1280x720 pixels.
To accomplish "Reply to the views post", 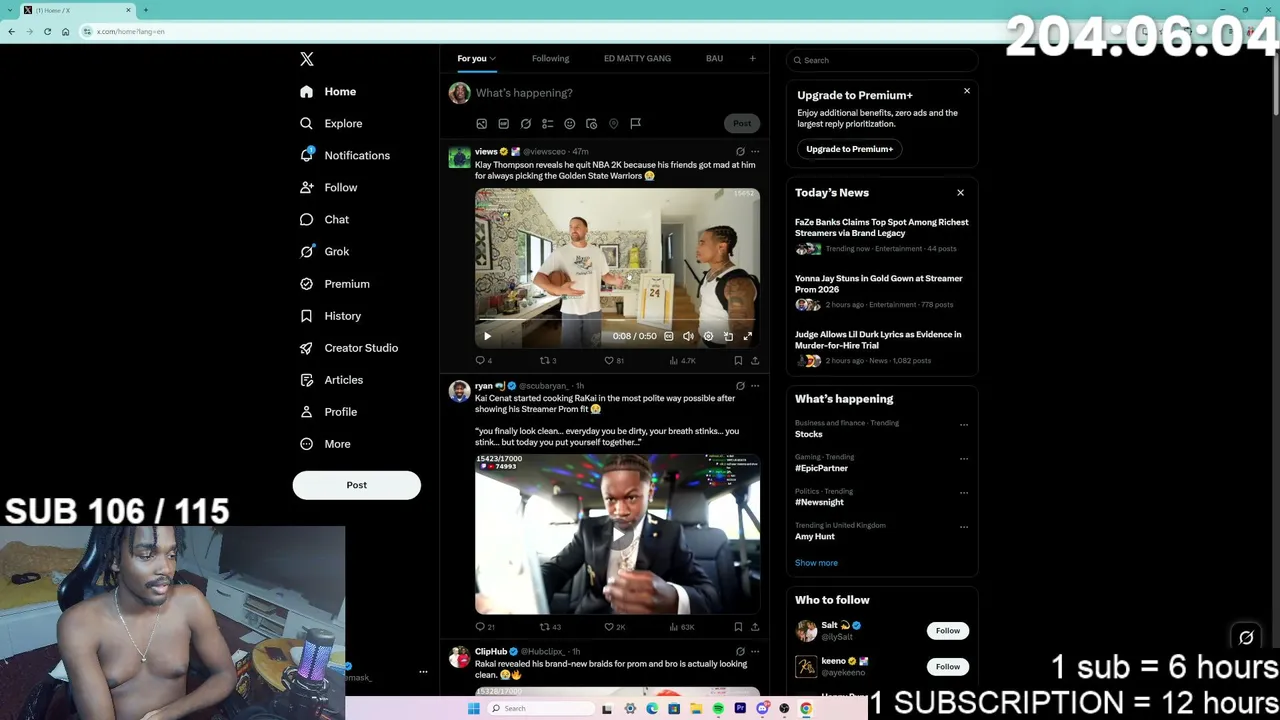I will pos(484,361).
